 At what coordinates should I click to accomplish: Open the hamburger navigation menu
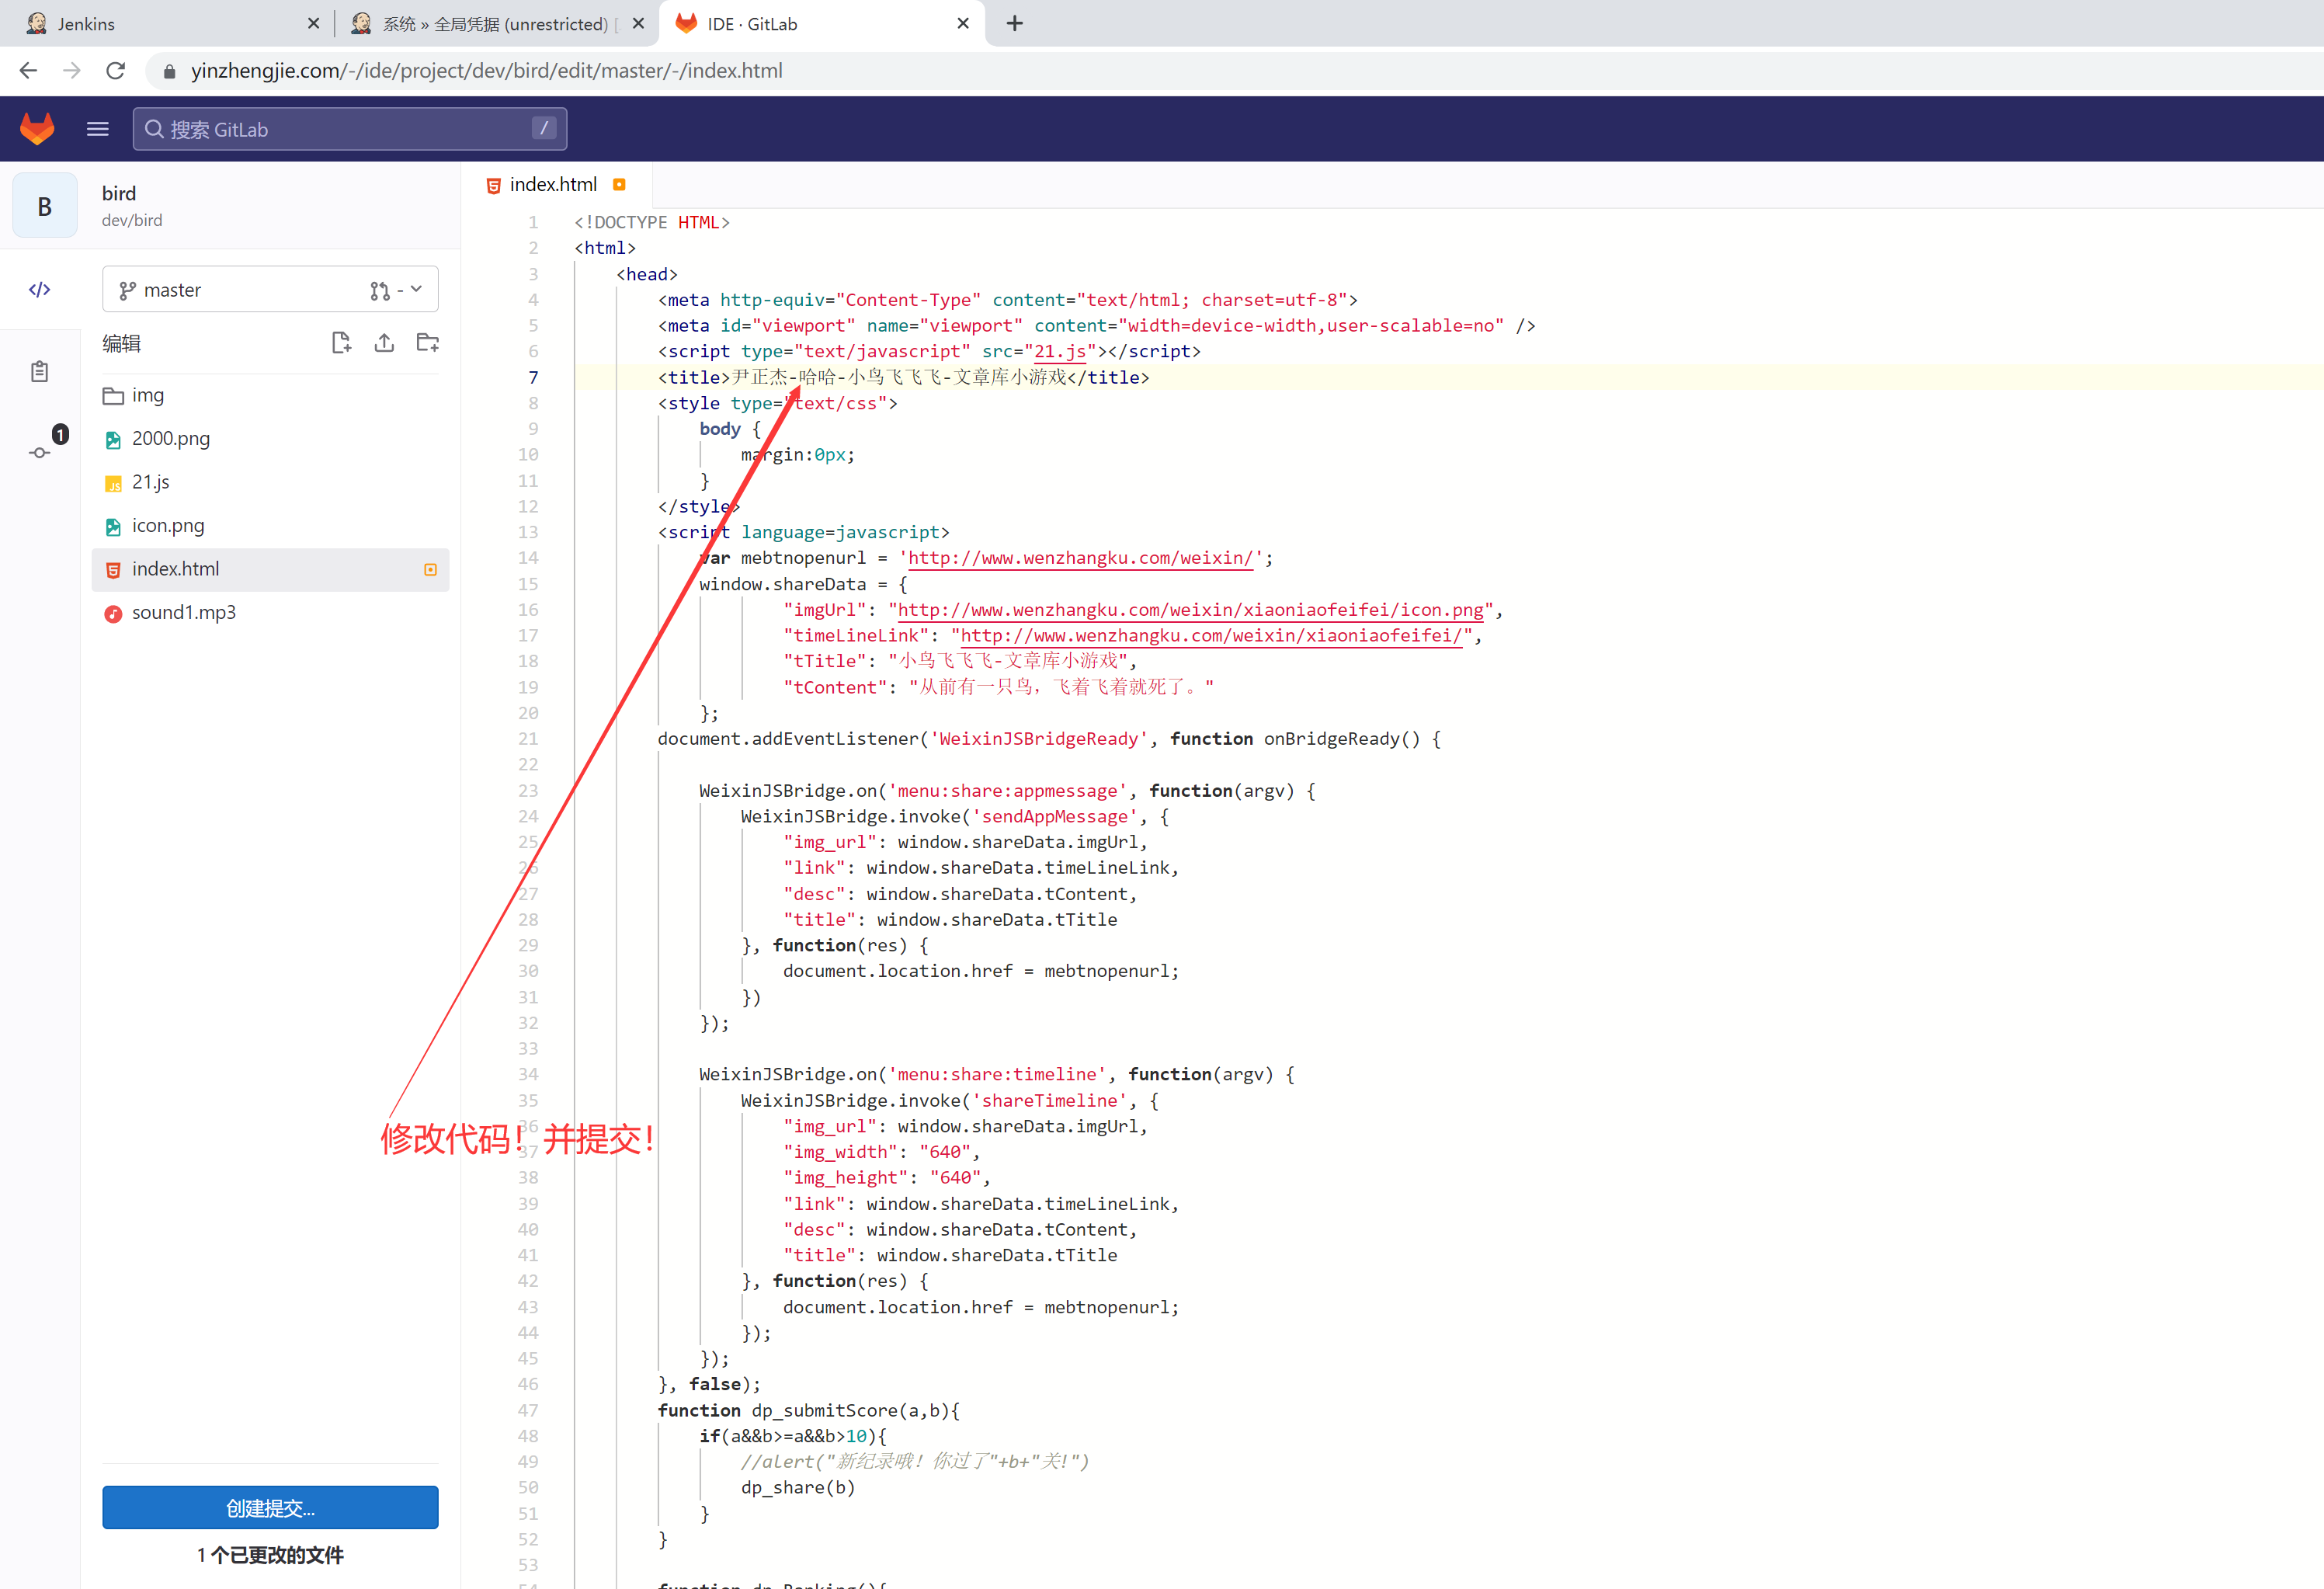pyautogui.click(x=97, y=129)
